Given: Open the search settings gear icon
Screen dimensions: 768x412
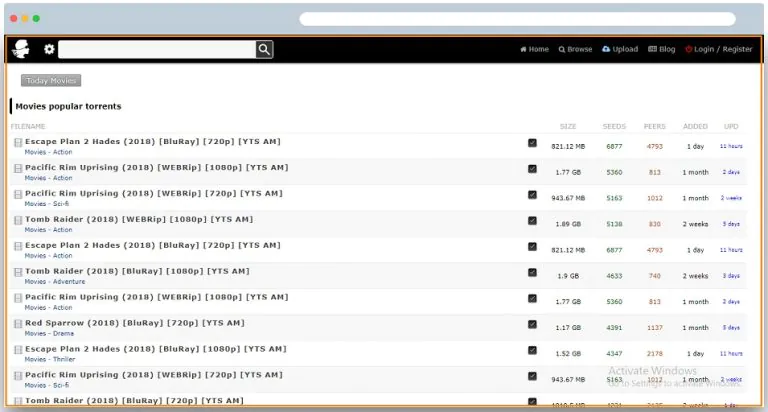Looking at the screenshot, I should [x=49, y=49].
